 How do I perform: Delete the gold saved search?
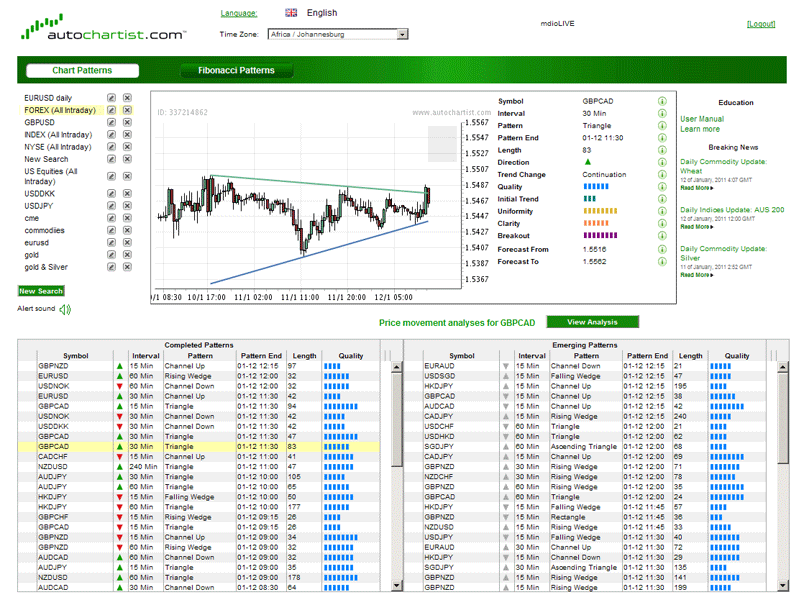click(127, 255)
